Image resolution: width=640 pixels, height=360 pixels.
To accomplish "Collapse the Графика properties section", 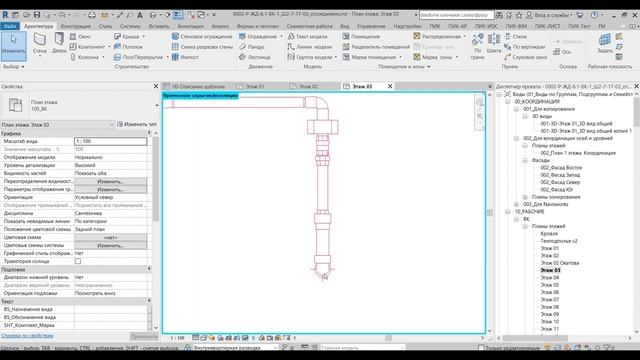I will coord(149,133).
